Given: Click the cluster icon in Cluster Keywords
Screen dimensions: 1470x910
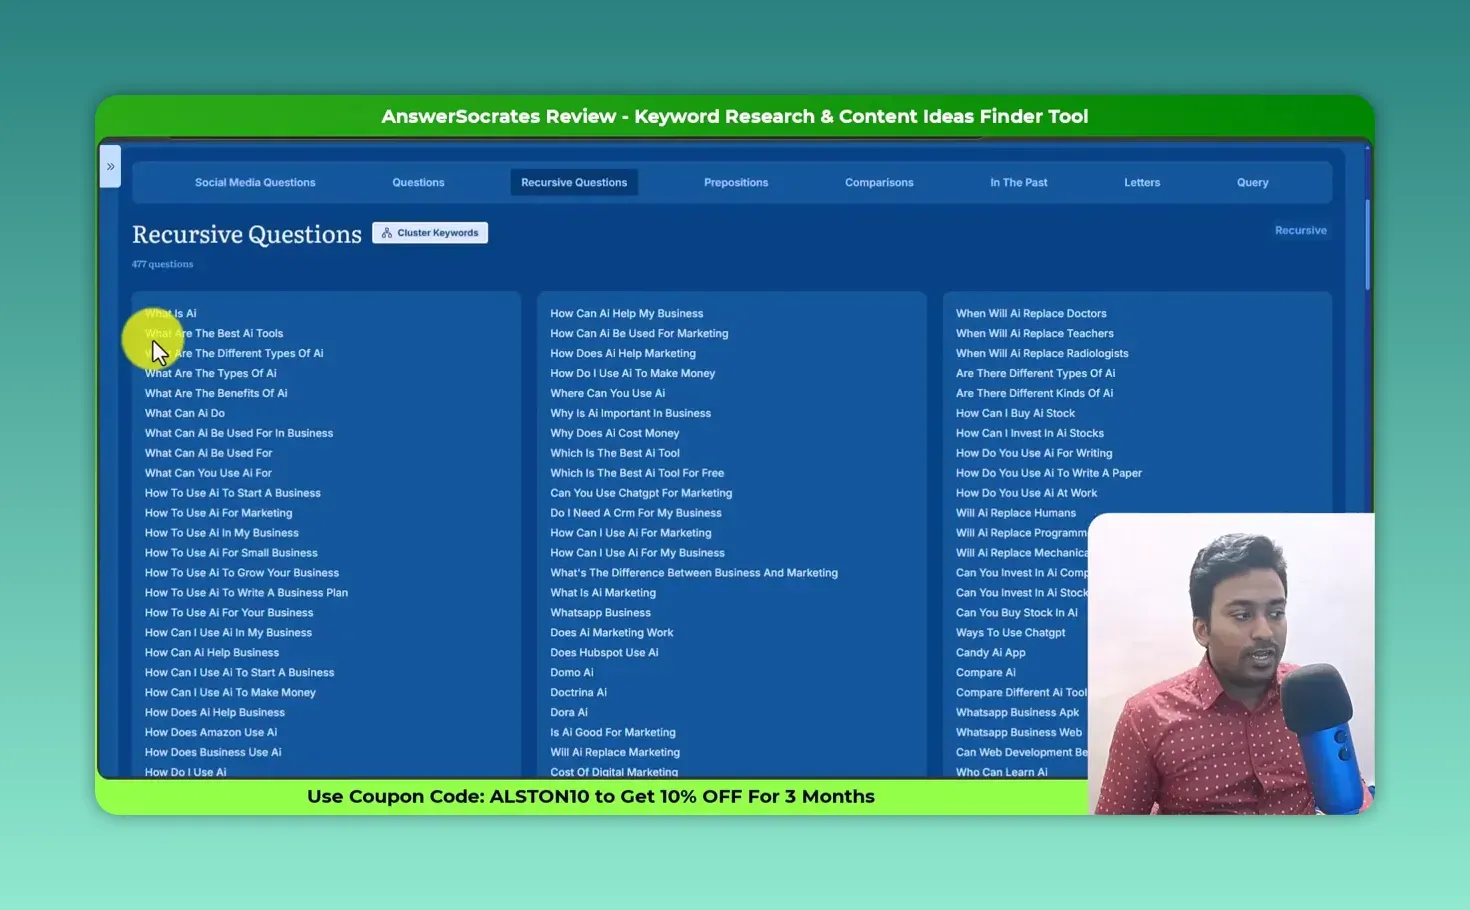Looking at the screenshot, I should coord(387,233).
